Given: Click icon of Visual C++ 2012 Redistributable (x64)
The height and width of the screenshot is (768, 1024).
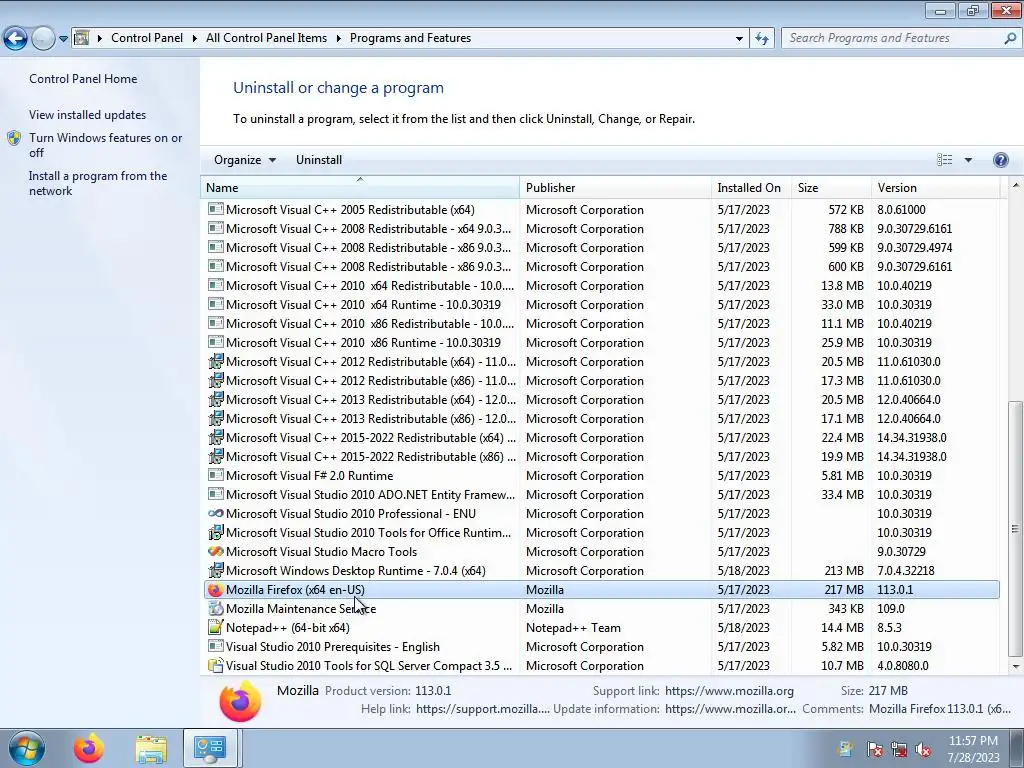Looking at the screenshot, I should (x=216, y=360).
